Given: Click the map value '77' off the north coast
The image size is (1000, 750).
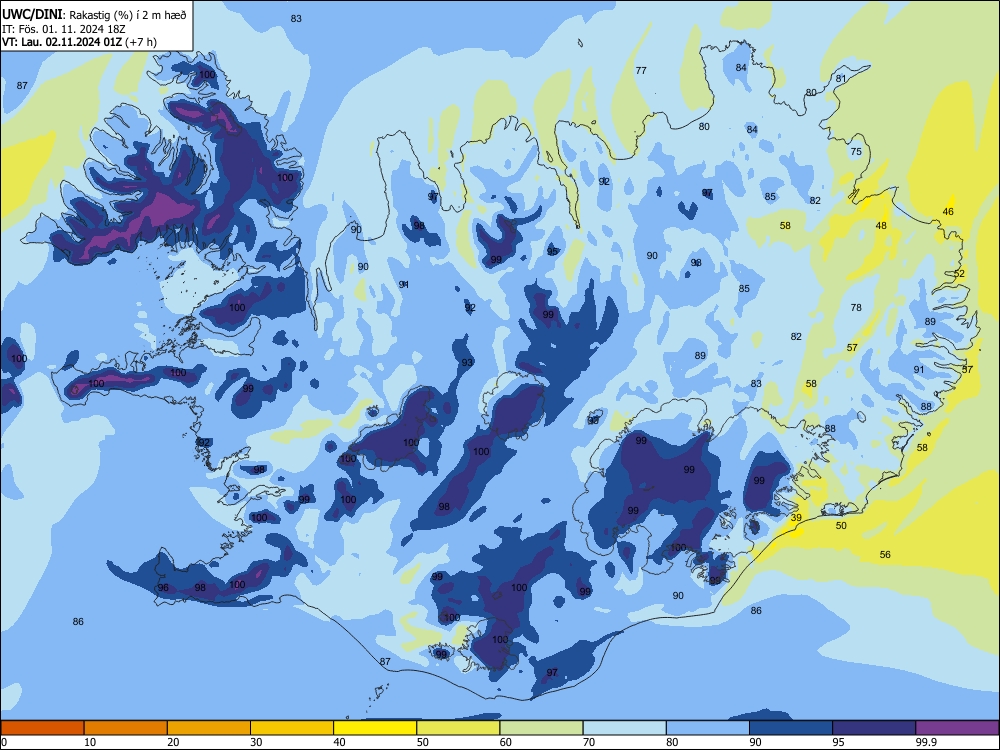Looking at the screenshot, I should (641, 71).
